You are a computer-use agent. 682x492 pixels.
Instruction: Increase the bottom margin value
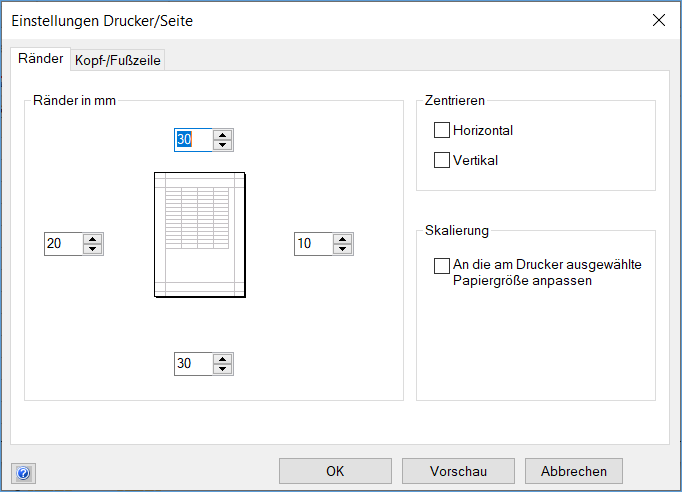tap(223, 359)
